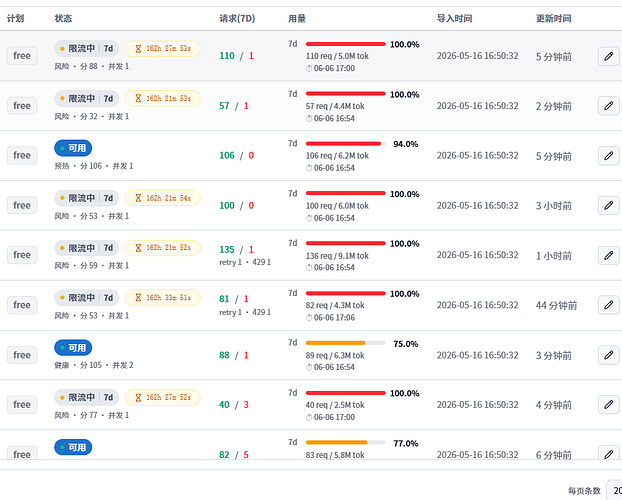
Task: Open the editor for the 81 / 1 row
Action: [x=609, y=305]
